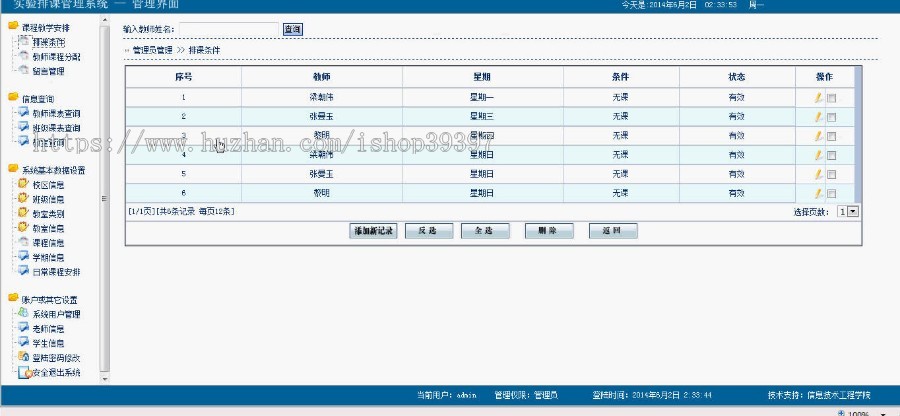This screenshot has height=416, width=900.
Task: Open 学期信息 in the sidebar
Action: 48,257
